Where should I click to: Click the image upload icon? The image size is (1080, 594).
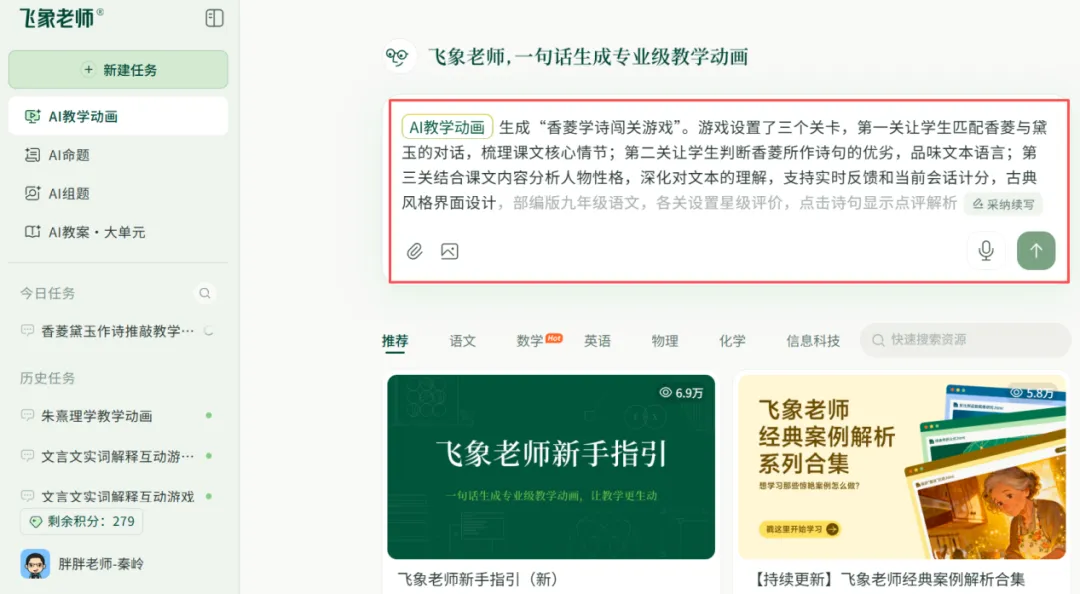[x=449, y=251]
